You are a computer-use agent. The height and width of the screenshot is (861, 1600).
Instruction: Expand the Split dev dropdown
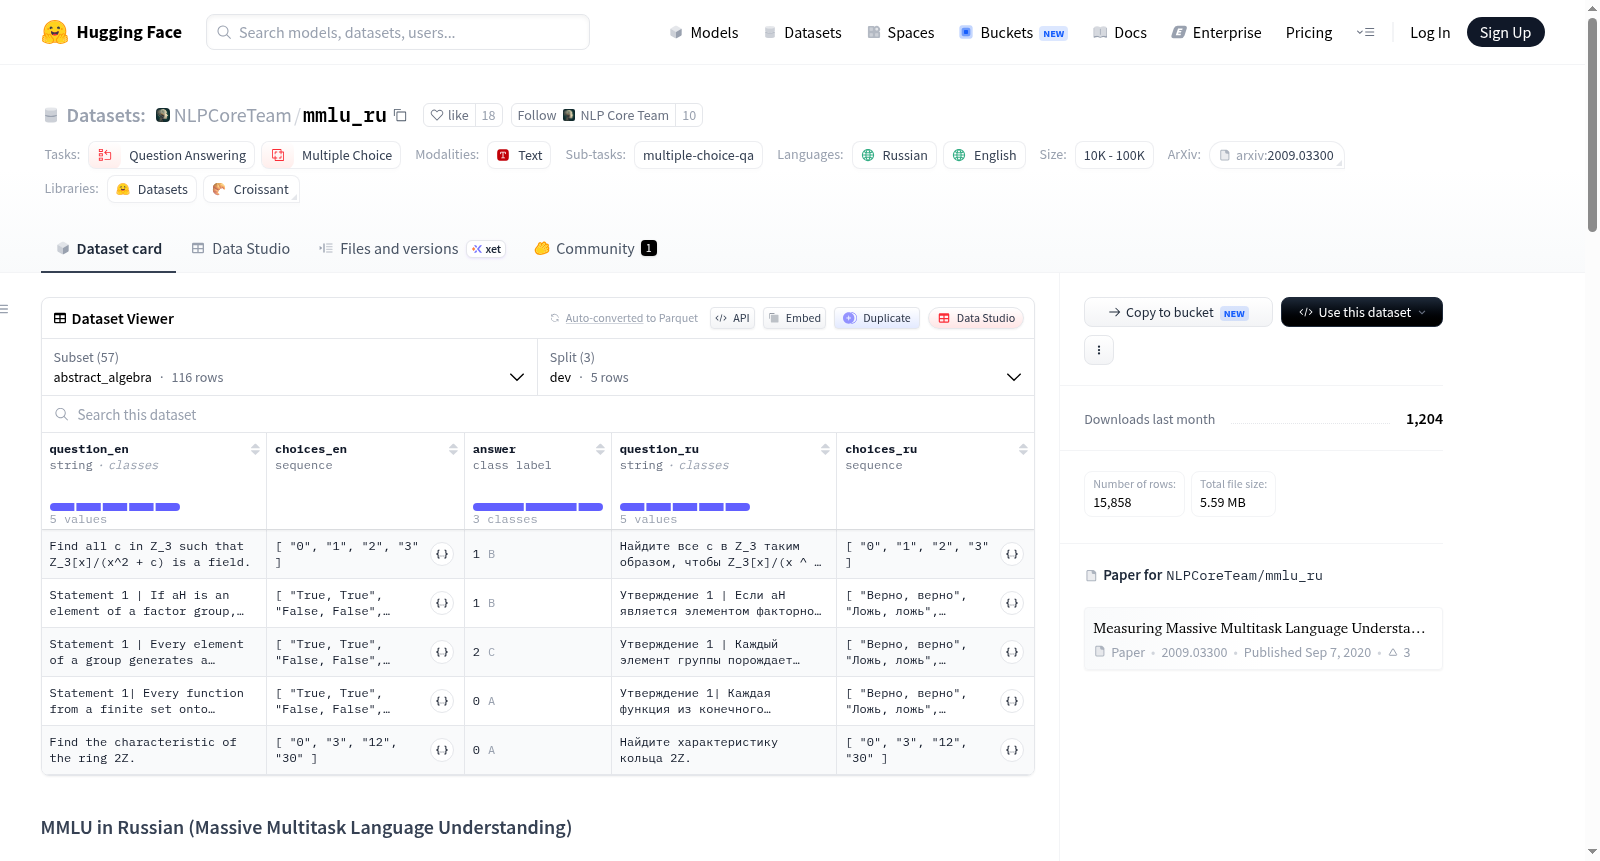786,367
